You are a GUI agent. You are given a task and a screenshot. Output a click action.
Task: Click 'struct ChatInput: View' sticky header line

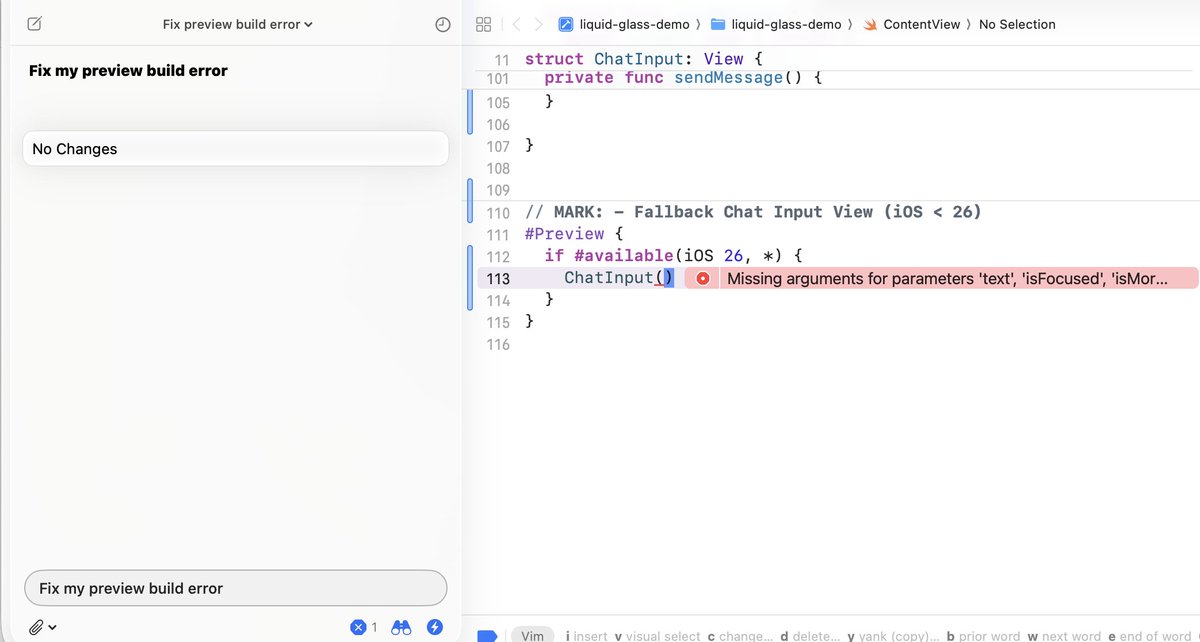pyautogui.click(x=644, y=59)
